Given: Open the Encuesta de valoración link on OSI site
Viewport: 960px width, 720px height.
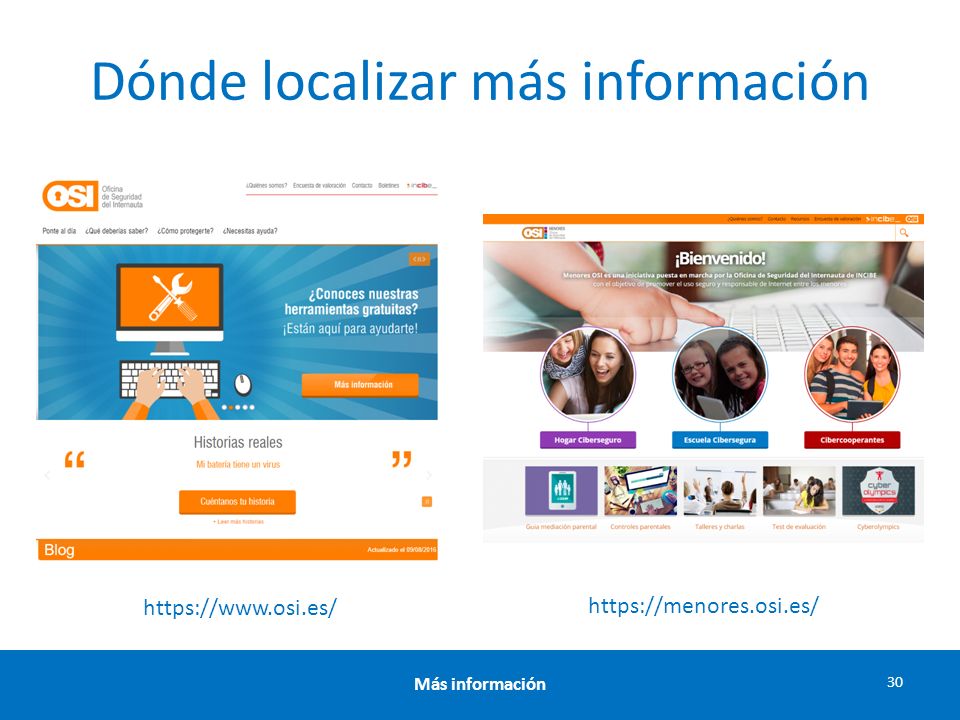Looking at the screenshot, I should (x=319, y=186).
